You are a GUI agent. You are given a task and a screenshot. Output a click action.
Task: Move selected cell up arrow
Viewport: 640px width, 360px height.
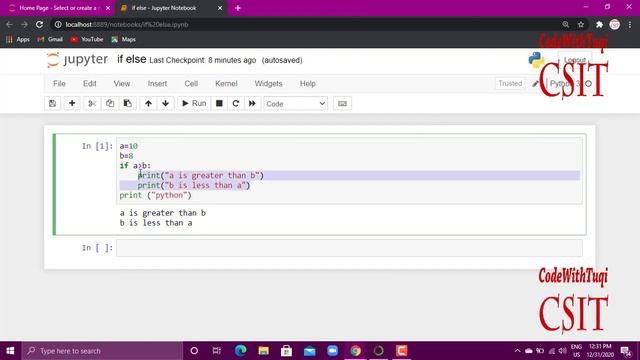[x=148, y=104]
